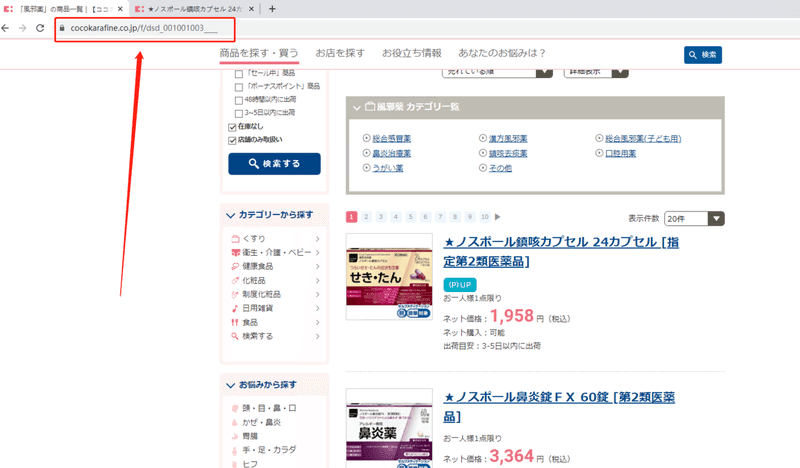Go to results page 2

(366, 217)
